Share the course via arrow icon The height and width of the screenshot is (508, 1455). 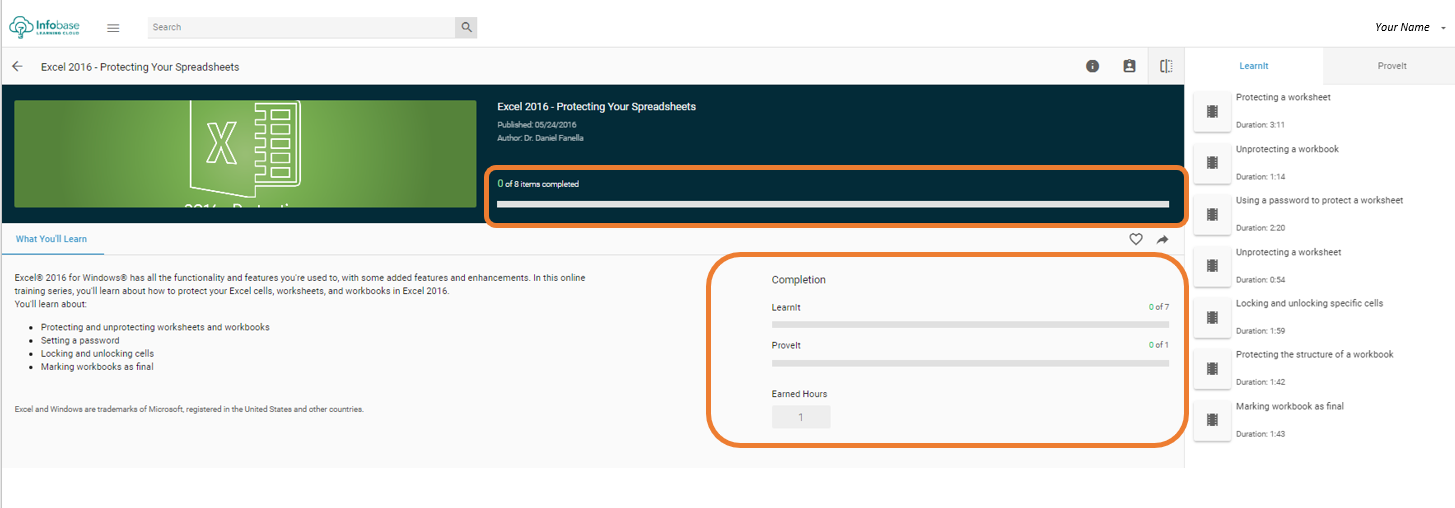click(1163, 239)
